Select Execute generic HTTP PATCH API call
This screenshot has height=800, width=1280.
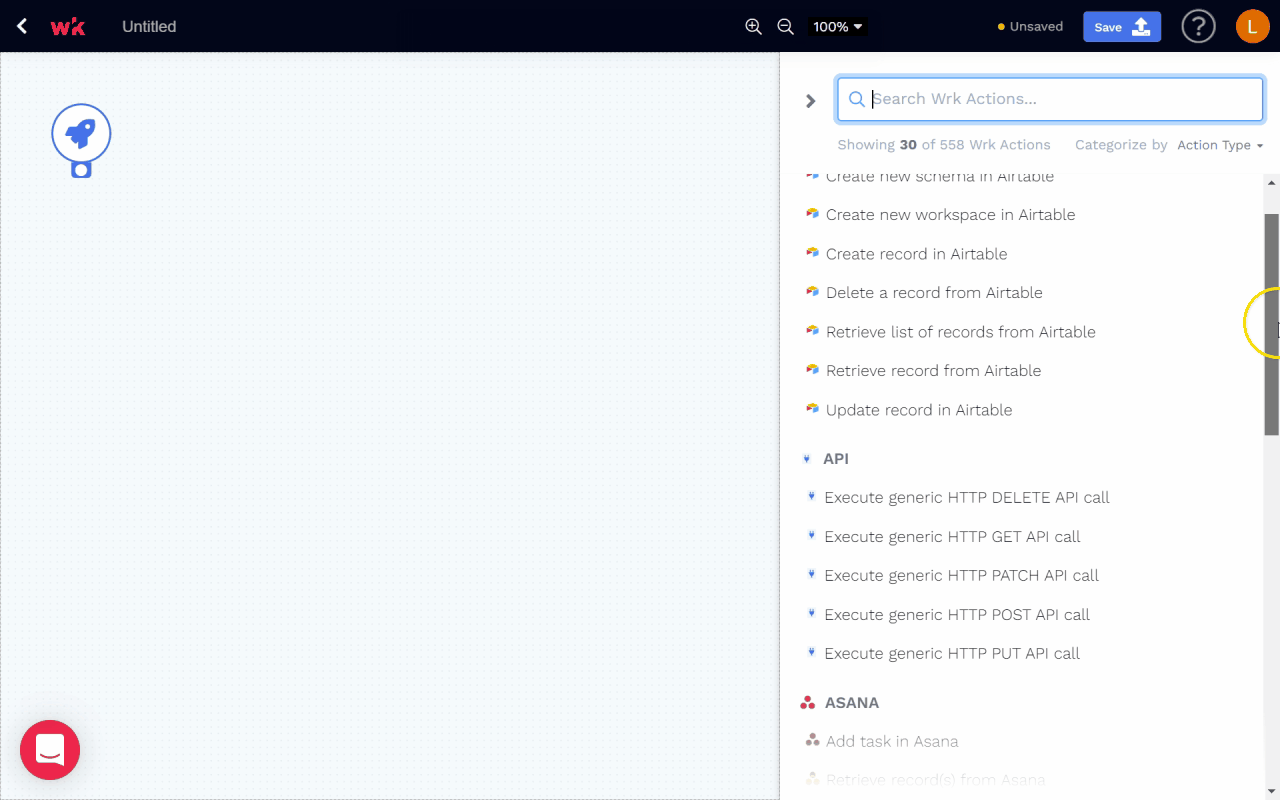(x=961, y=576)
